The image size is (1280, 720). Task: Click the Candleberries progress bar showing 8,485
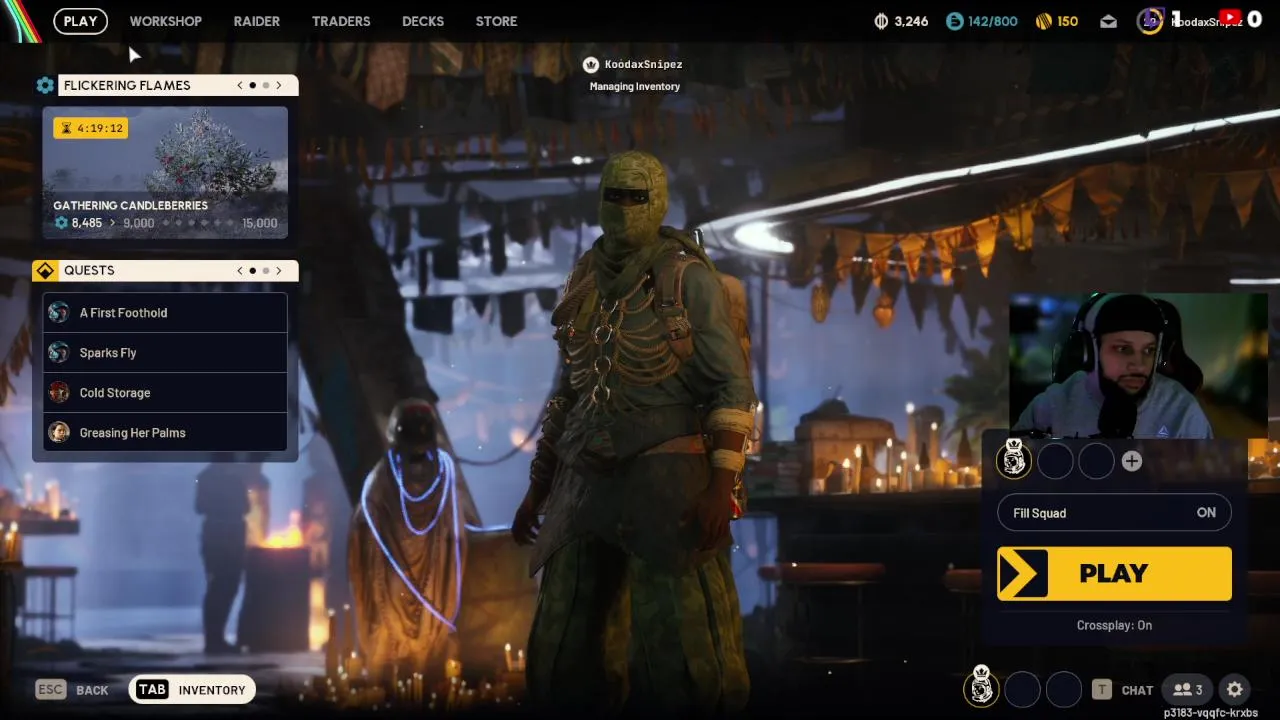(165, 223)
